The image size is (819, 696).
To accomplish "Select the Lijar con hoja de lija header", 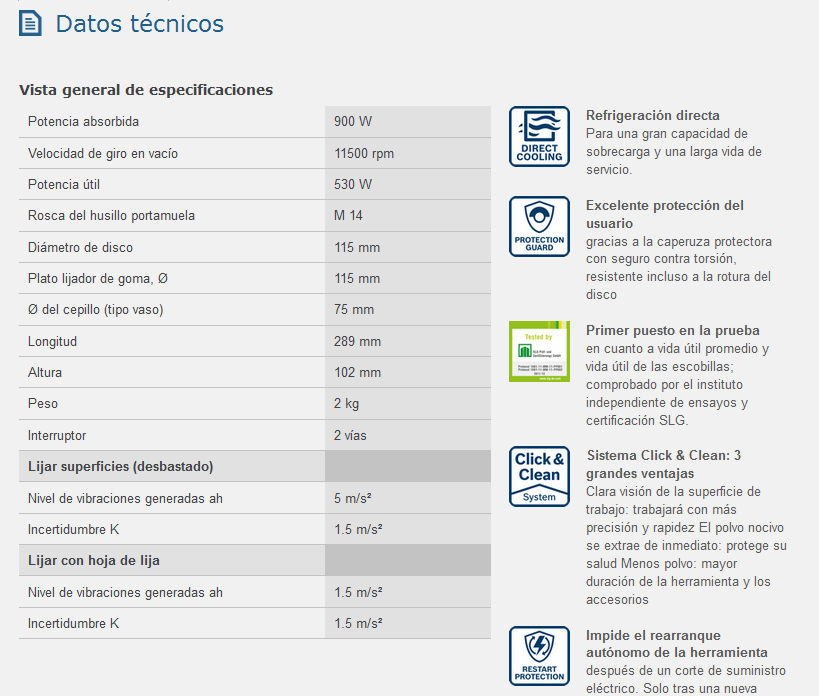I will pos(94,561).
